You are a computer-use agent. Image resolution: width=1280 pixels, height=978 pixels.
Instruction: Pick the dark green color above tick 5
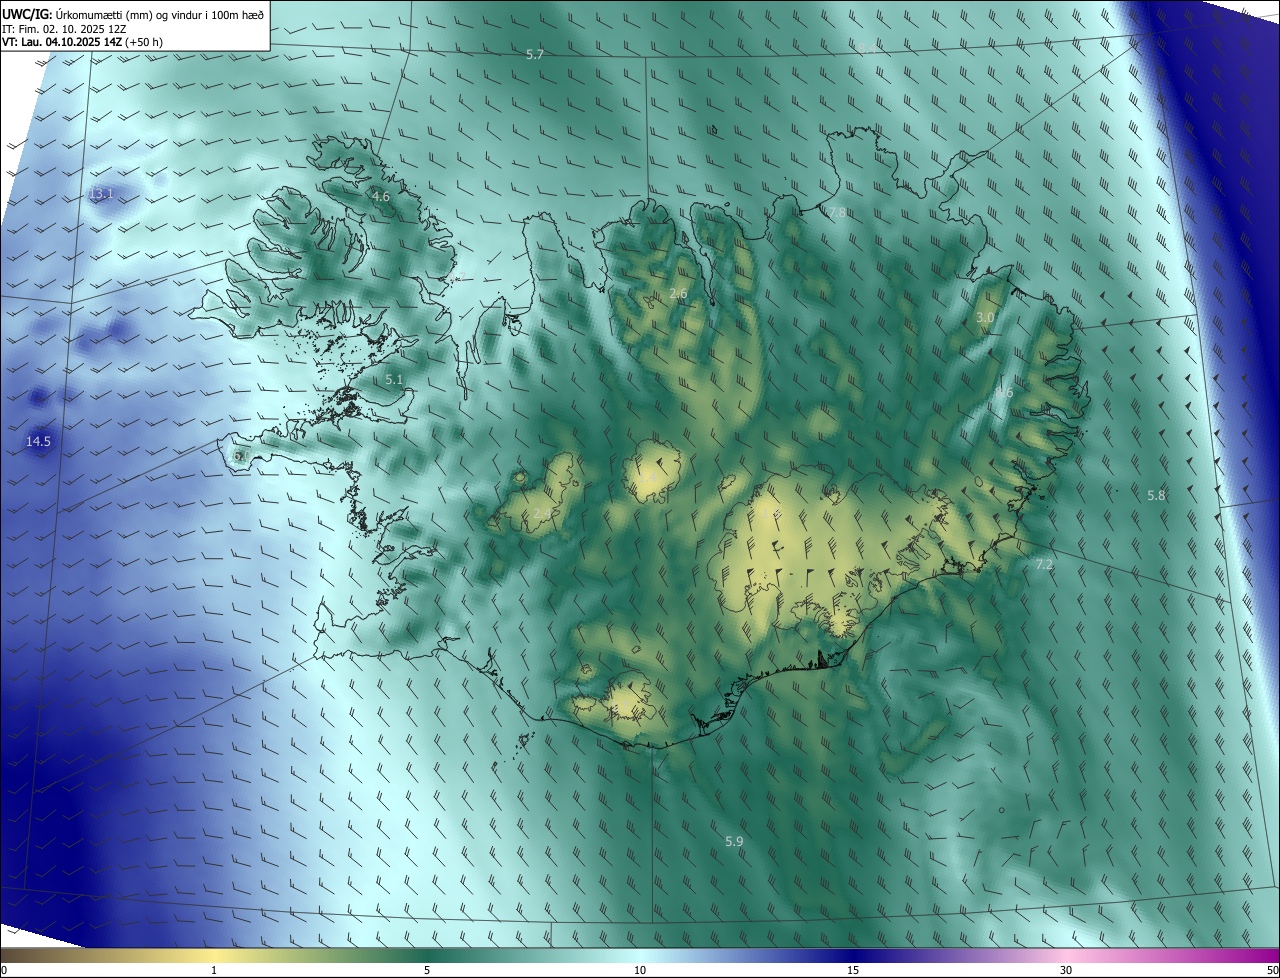[427, 955]
